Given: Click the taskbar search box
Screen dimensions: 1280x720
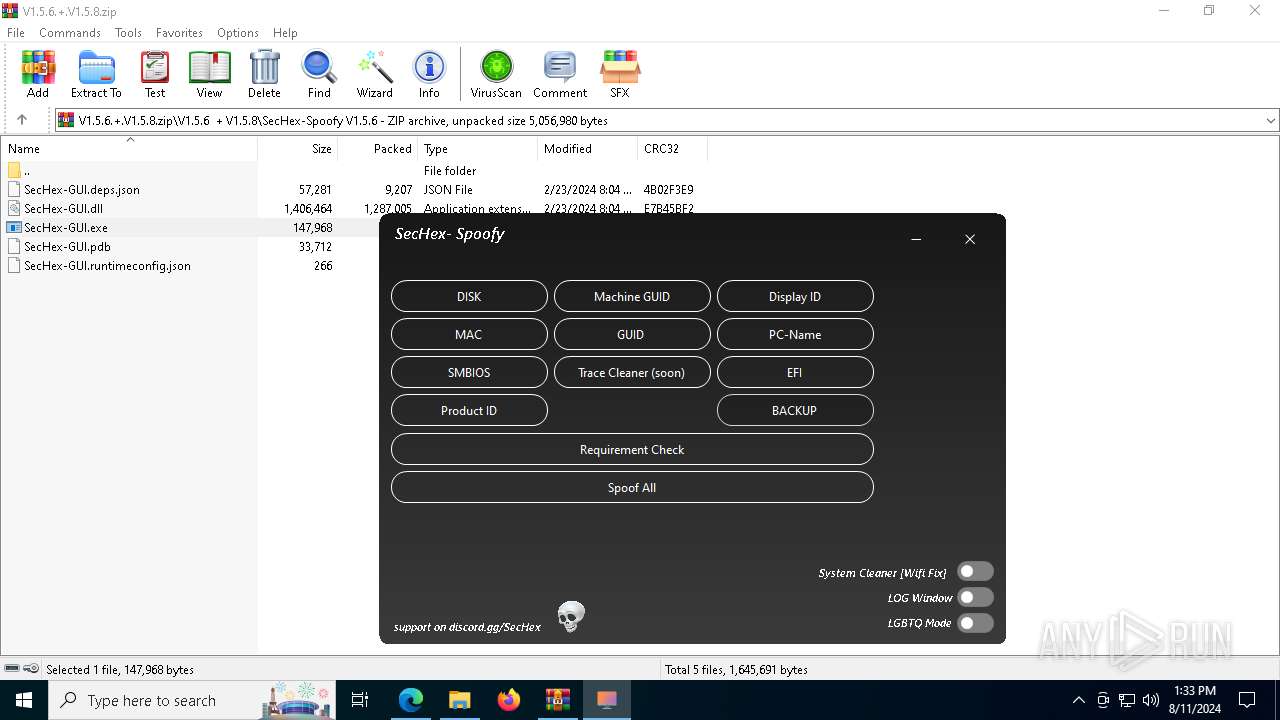Looking at the screenshot, I should (x=192, y=700).
